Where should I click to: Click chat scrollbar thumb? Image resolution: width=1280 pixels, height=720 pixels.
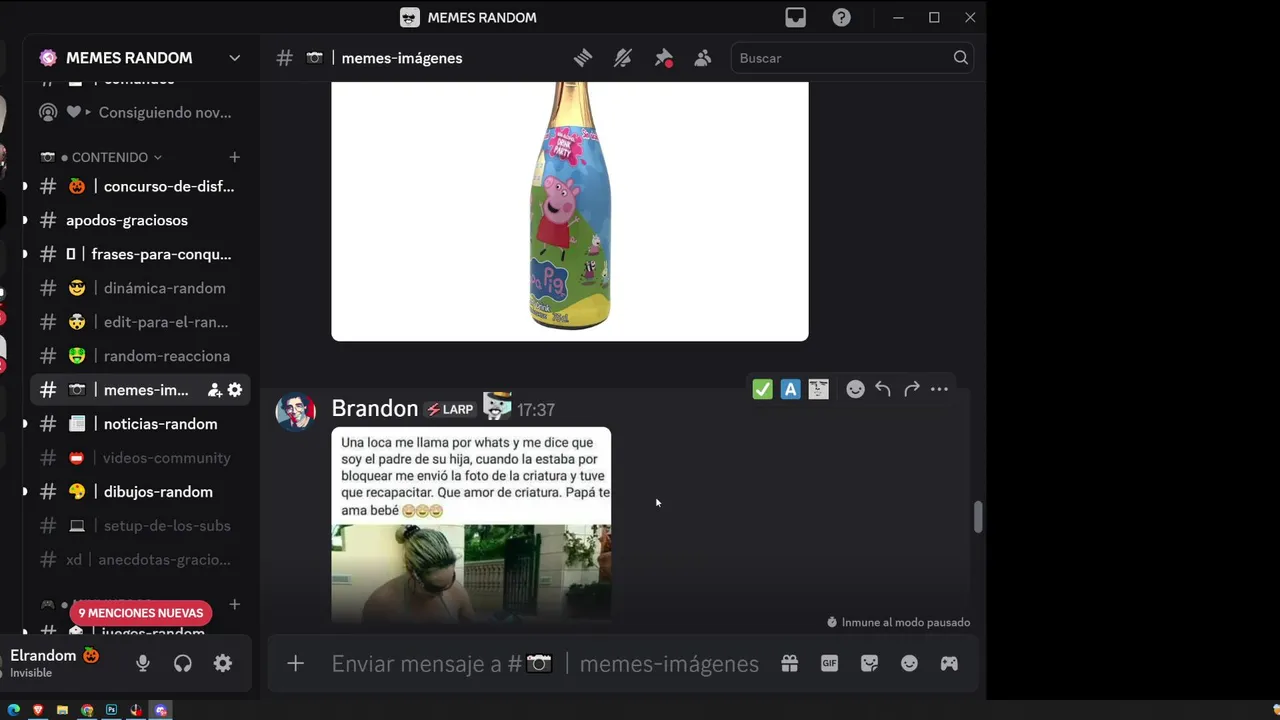[x=978, y=517]
